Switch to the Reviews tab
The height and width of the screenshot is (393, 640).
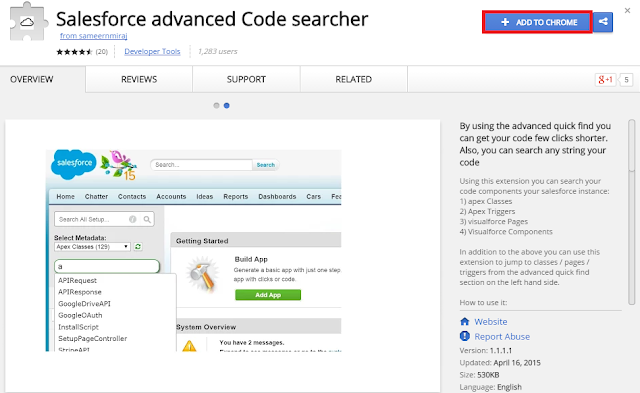coord(139,79)
